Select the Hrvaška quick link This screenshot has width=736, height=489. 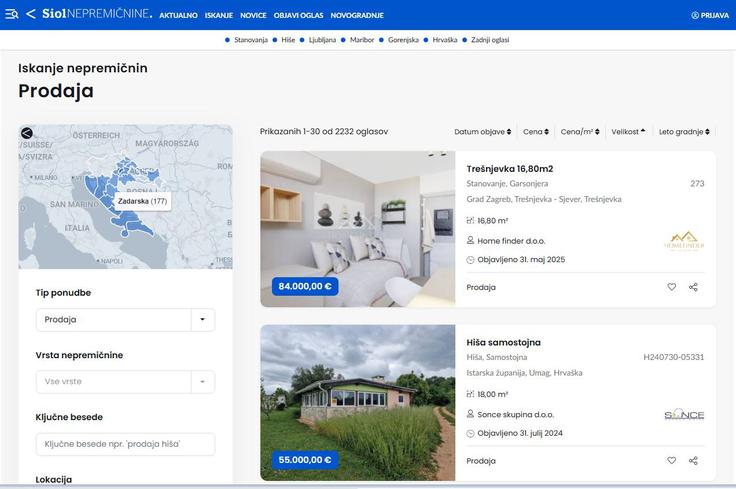pos(445,40)
